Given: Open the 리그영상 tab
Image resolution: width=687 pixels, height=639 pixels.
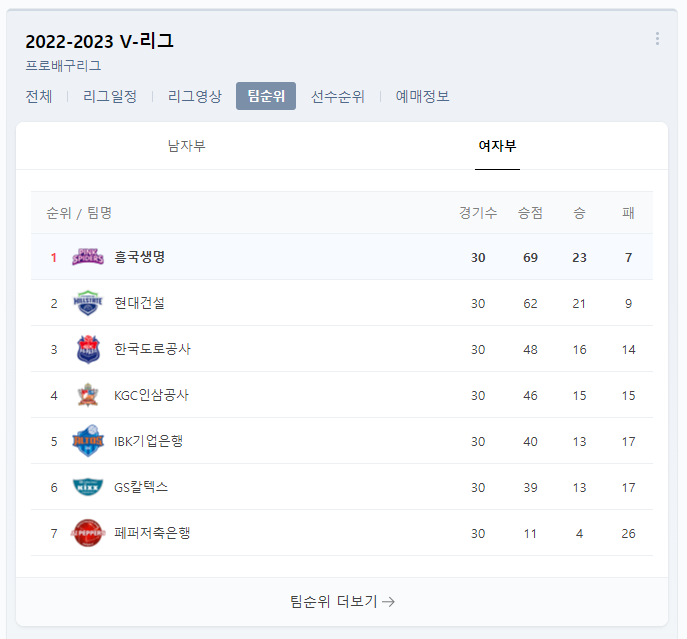Looking at the screenshot, I should [195, 96].
